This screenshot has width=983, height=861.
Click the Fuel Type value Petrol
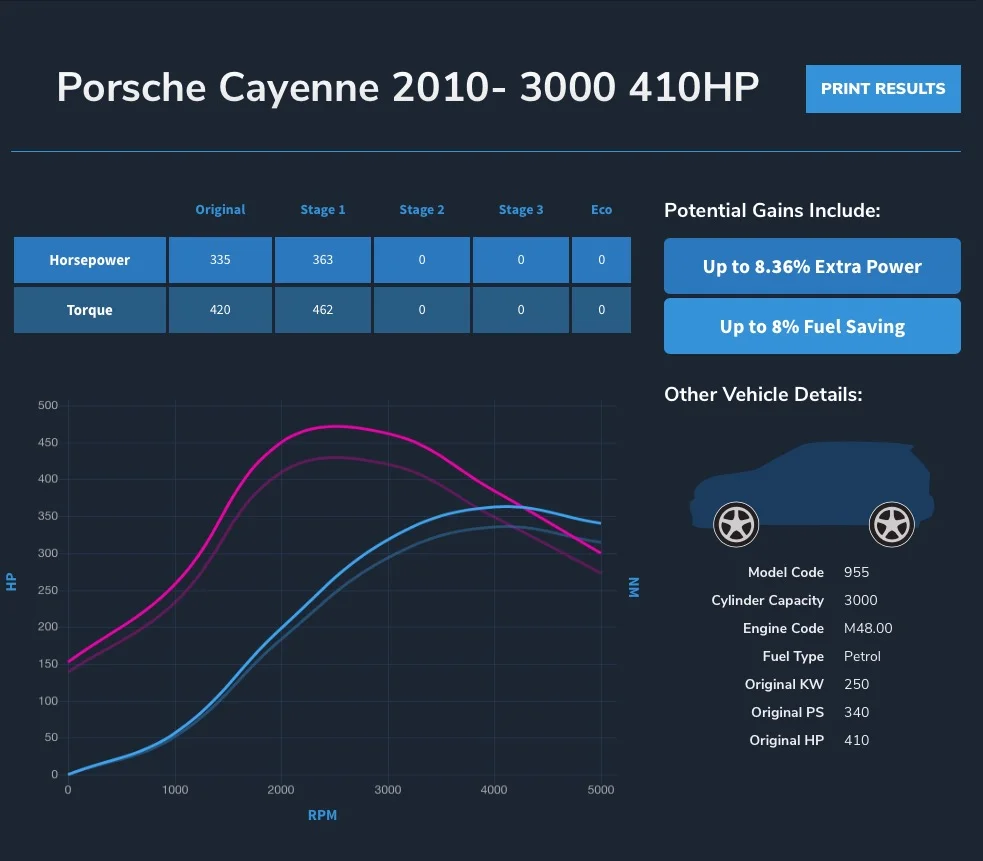(x=862, y=657)
